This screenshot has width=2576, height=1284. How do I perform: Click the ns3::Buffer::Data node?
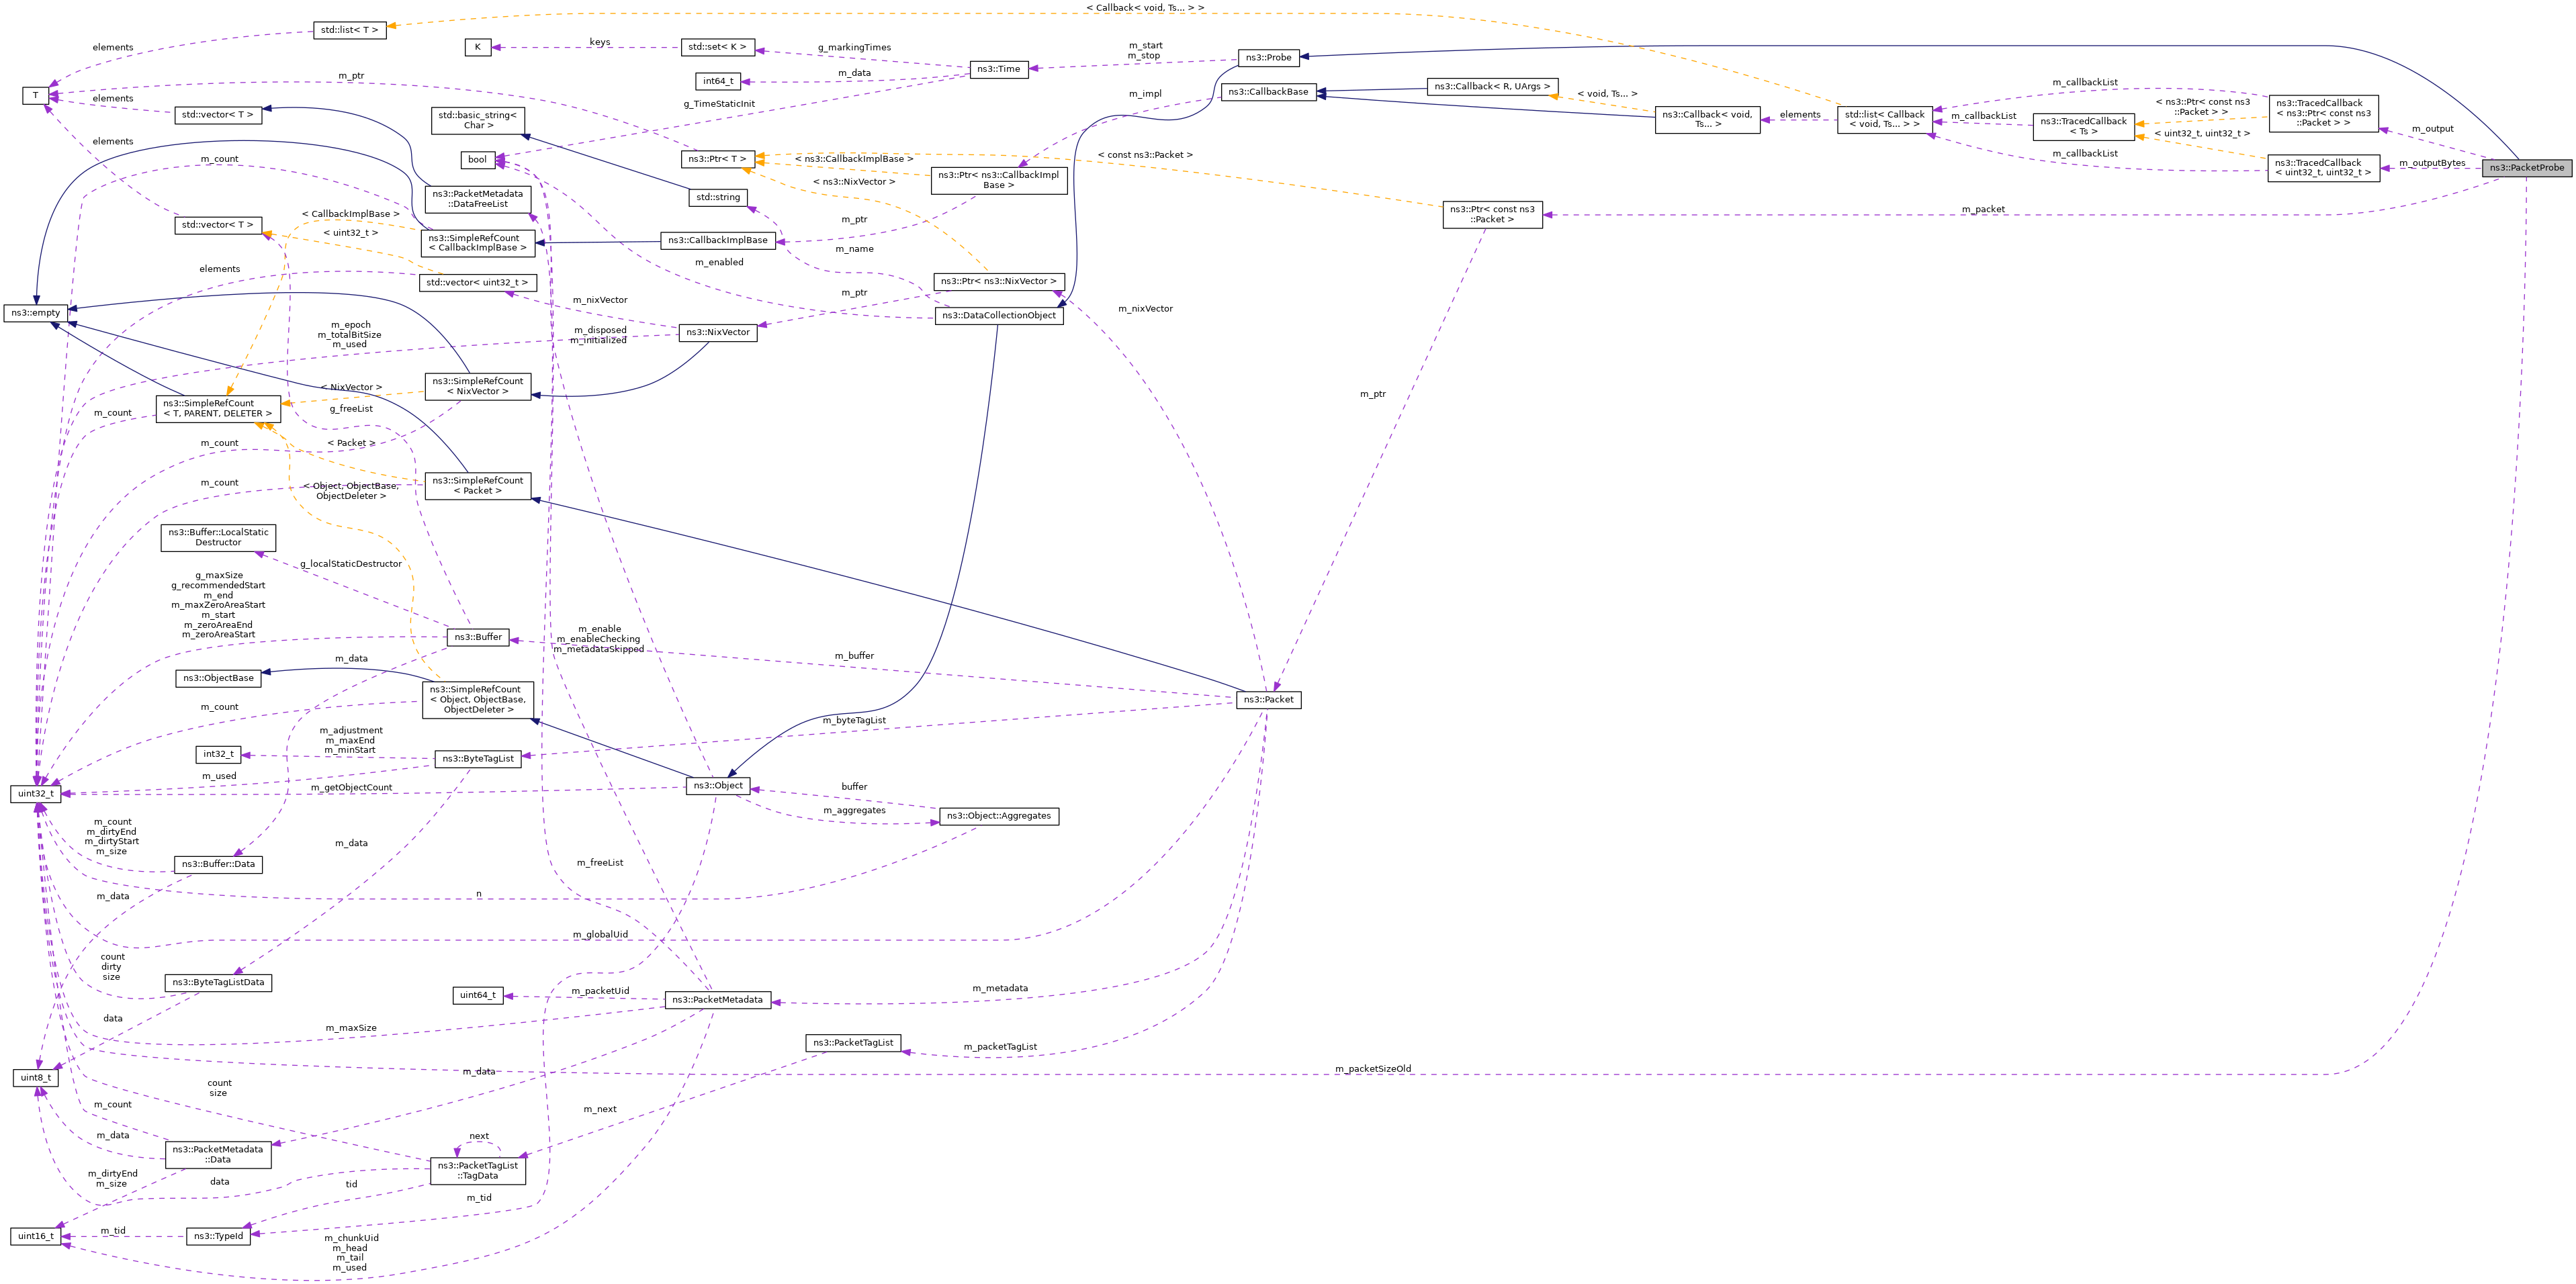[x=218, y=864]
